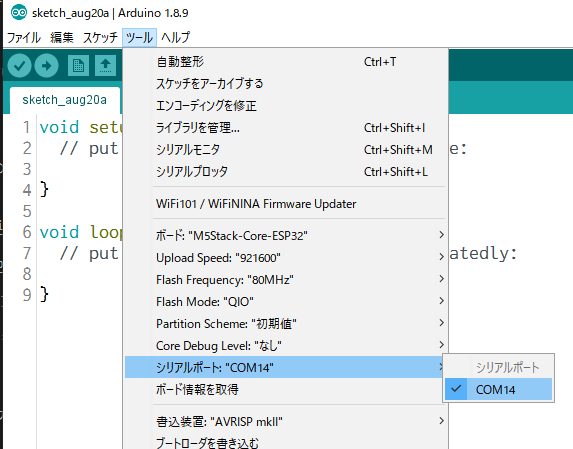Open ライブラリを管理... dialog
The image size is (573, 449).
click(285, 128)
